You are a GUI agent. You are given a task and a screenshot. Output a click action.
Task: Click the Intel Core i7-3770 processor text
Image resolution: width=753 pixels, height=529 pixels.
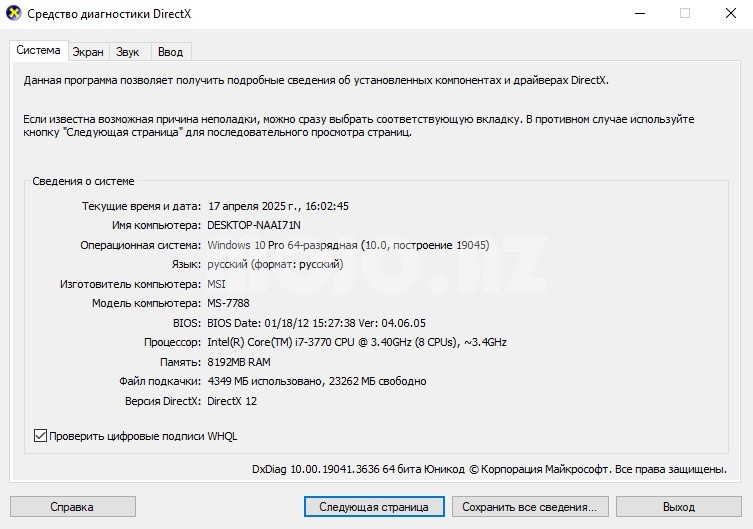click(356, 342)
